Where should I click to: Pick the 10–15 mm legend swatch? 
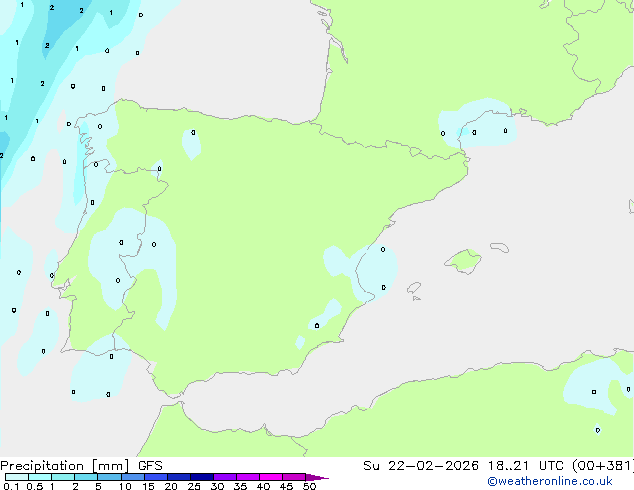132,477
